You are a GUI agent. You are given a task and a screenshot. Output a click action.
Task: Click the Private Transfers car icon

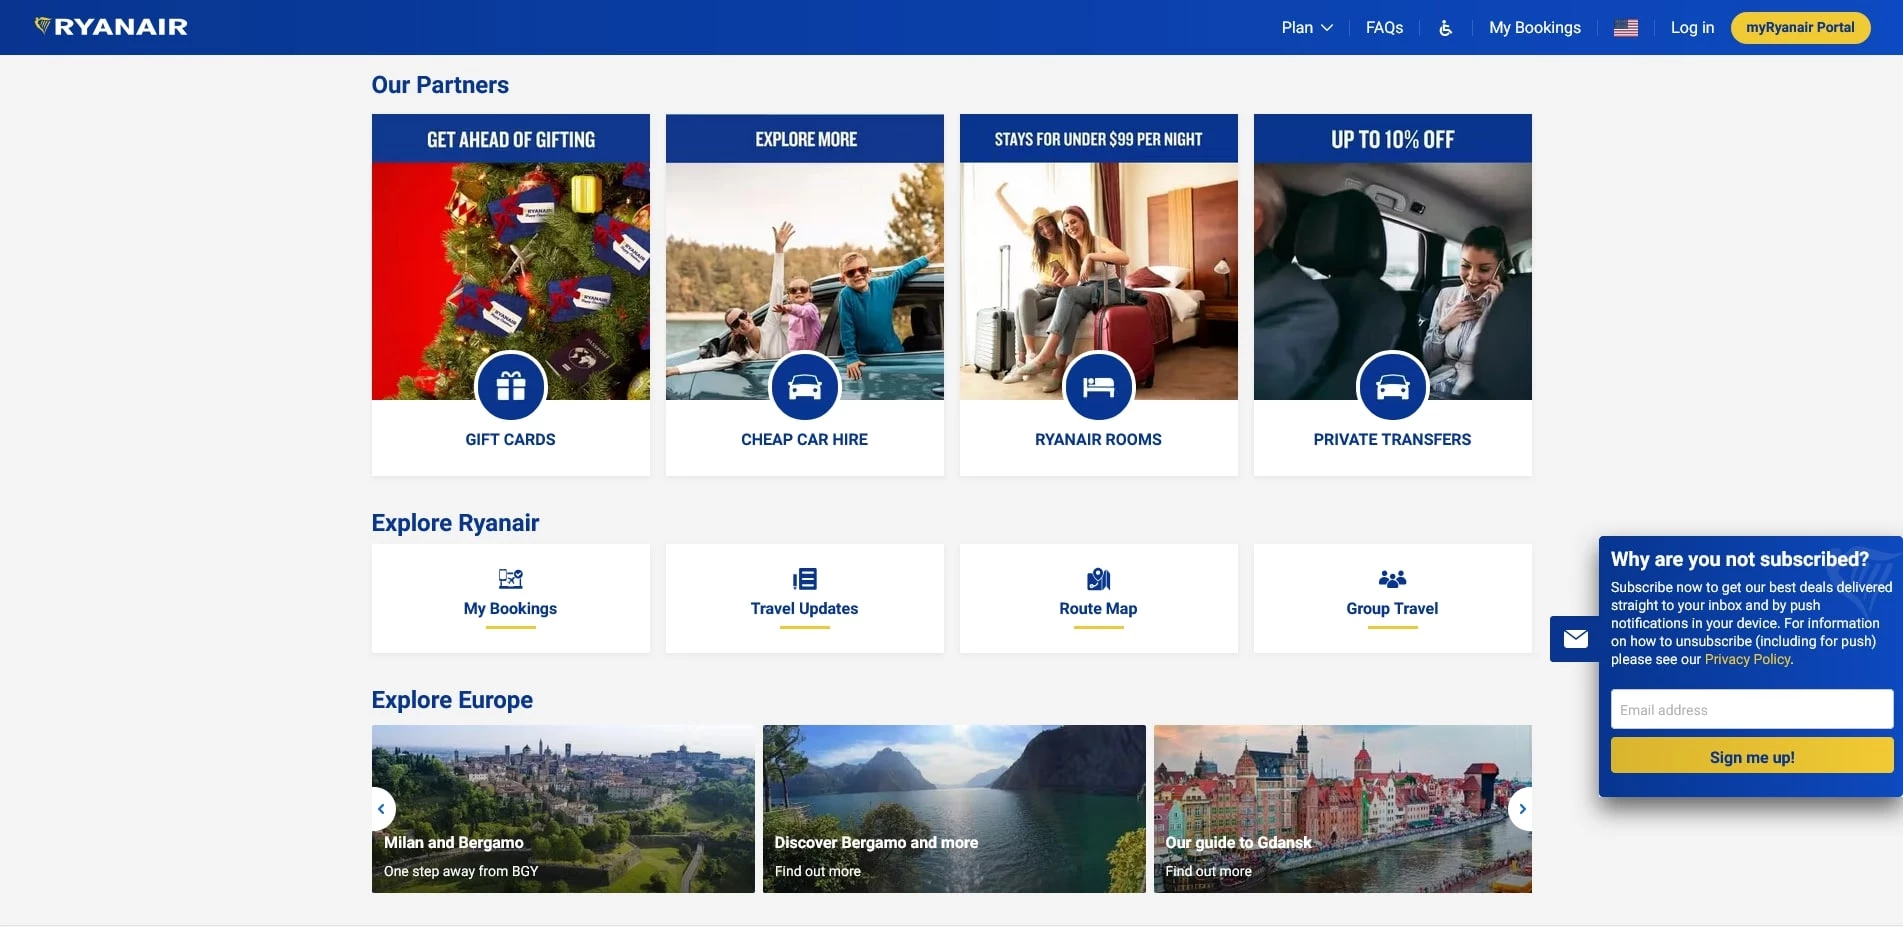click(x=1392, y=386)
